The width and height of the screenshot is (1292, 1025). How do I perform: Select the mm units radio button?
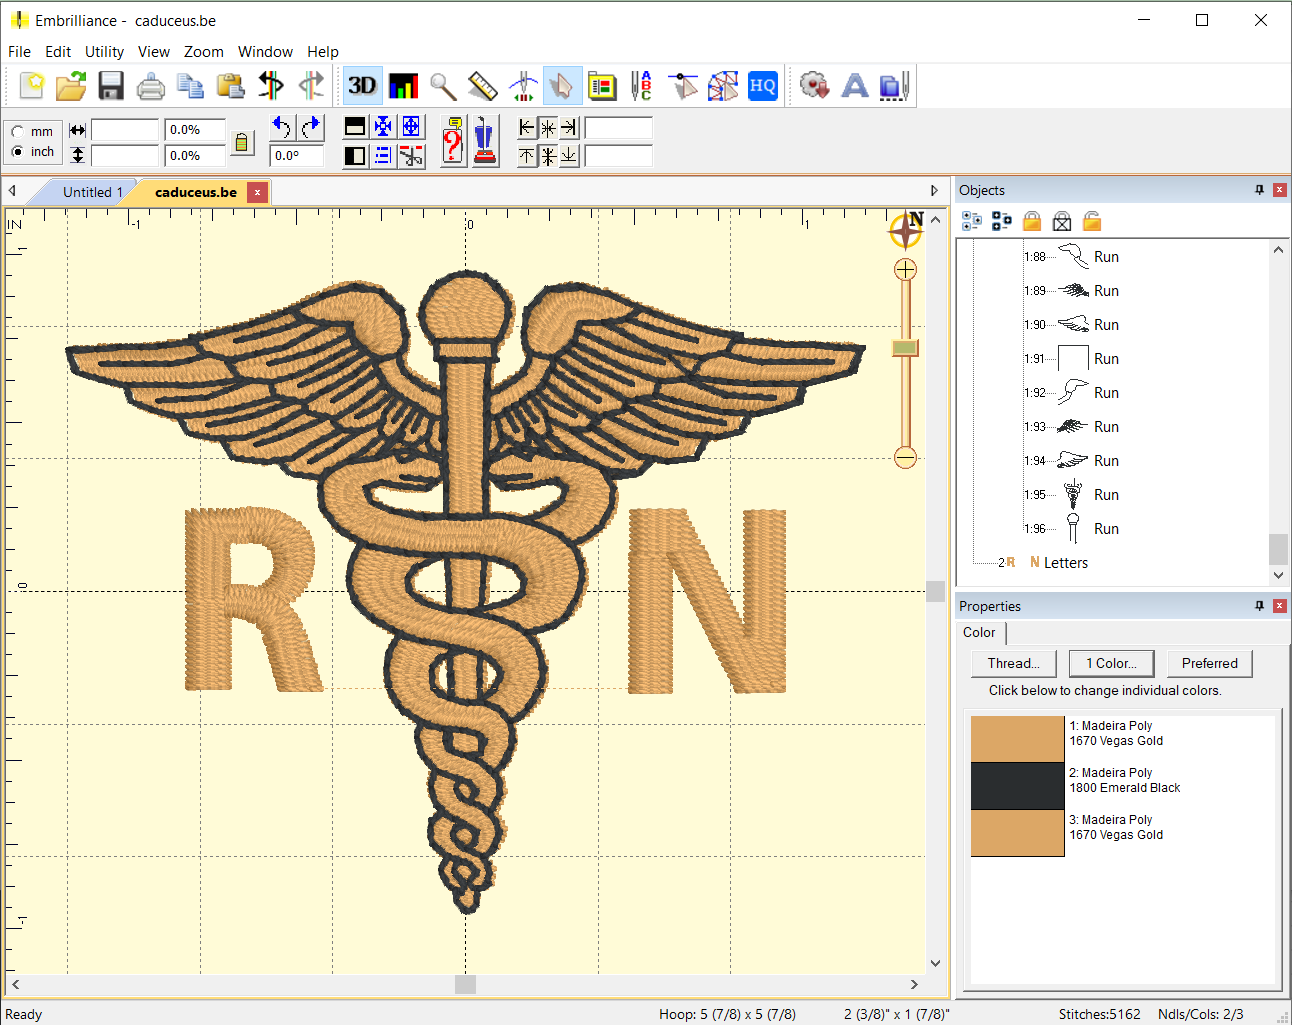tap(18, 132)
